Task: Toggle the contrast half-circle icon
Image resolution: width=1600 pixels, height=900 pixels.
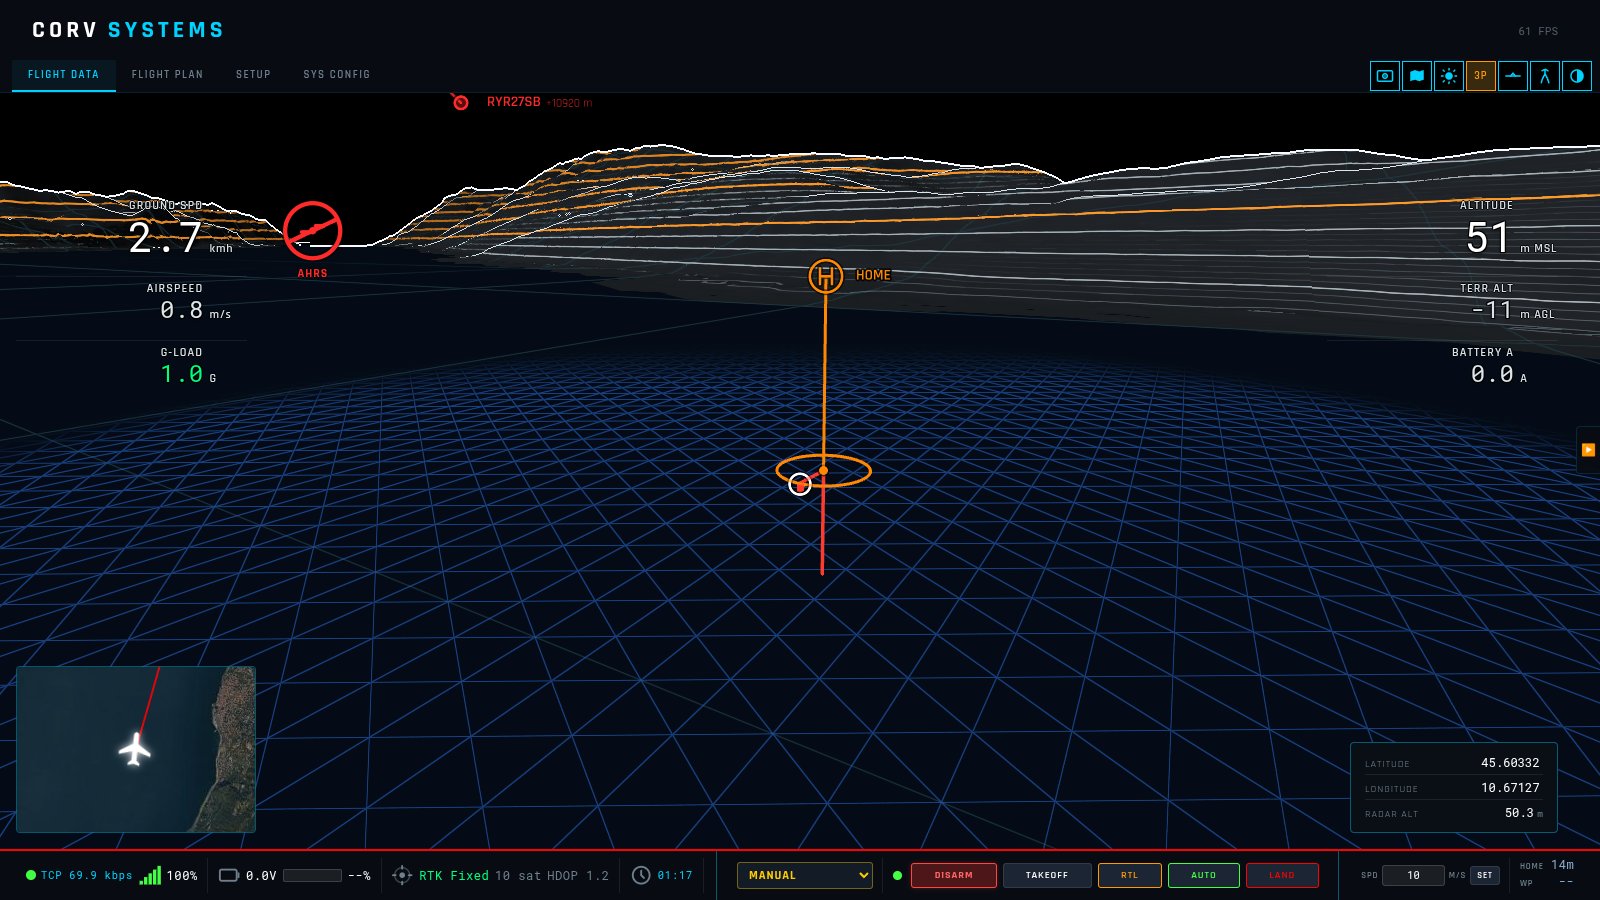Action: (1577, 76)
